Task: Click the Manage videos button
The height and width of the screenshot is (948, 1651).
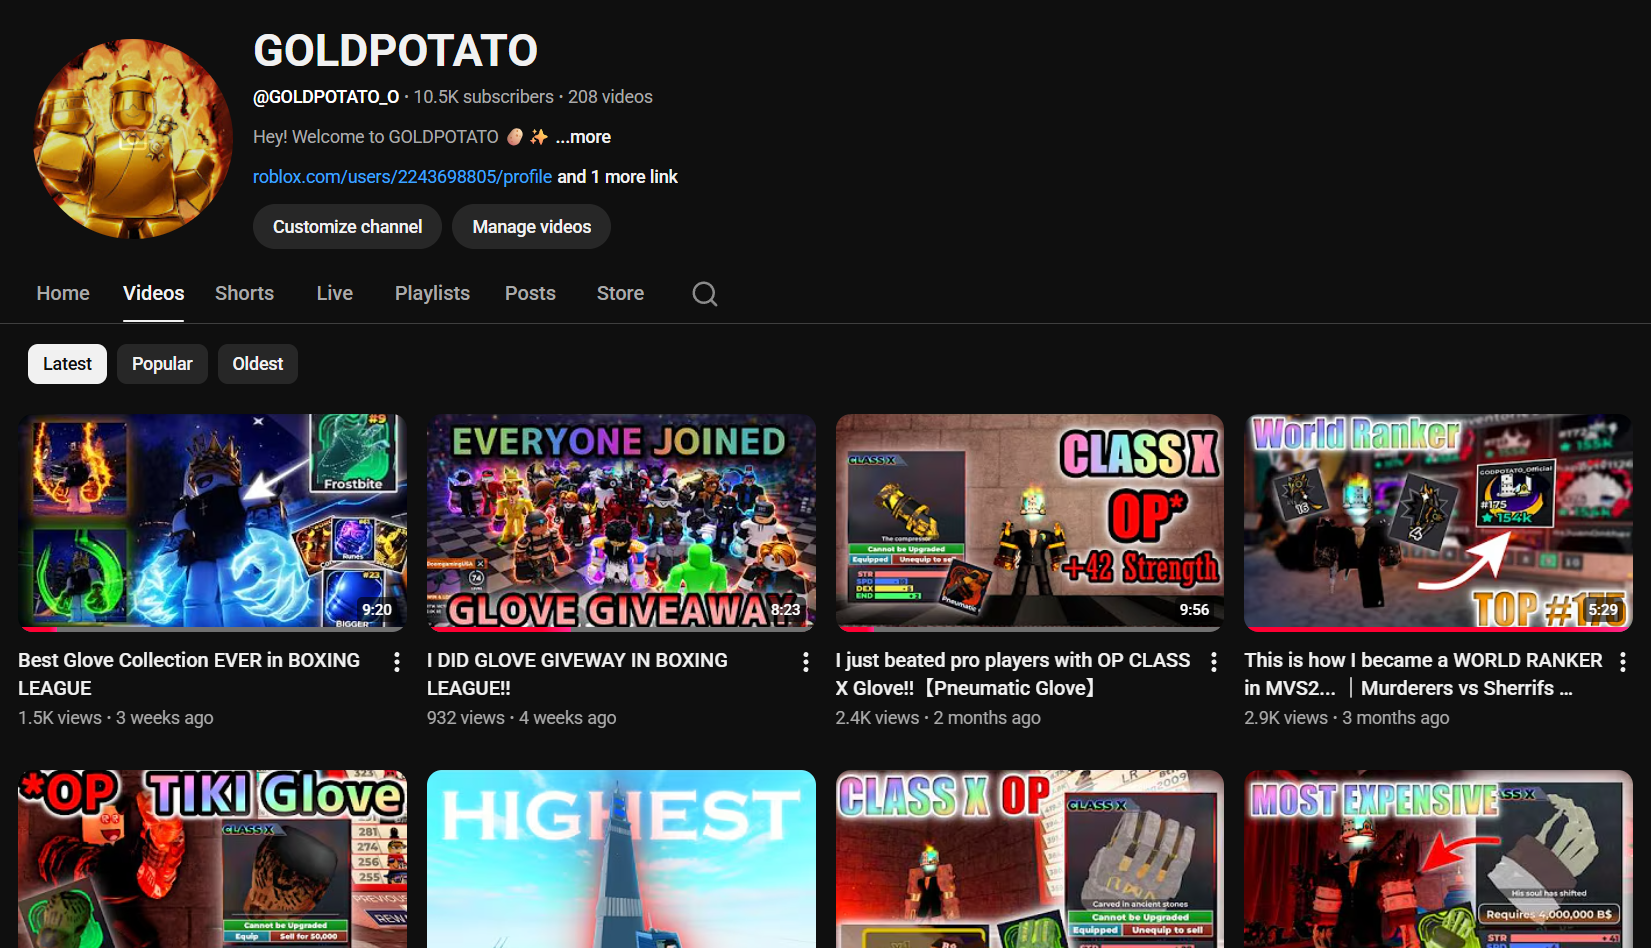Action: click(x=531, y=227)
